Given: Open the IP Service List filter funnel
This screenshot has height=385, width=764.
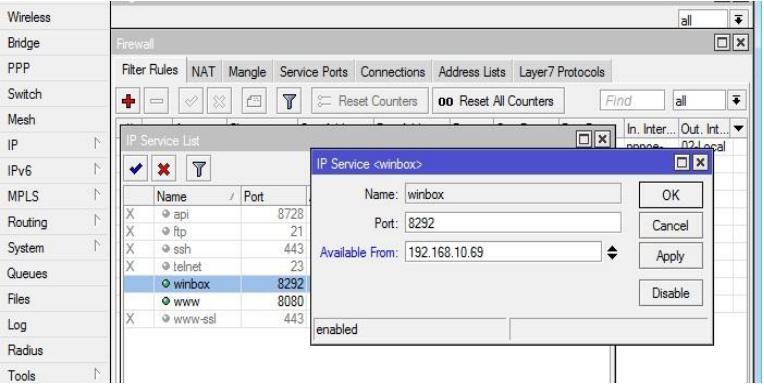Looking at the screenshot, I should coord(199,169).
